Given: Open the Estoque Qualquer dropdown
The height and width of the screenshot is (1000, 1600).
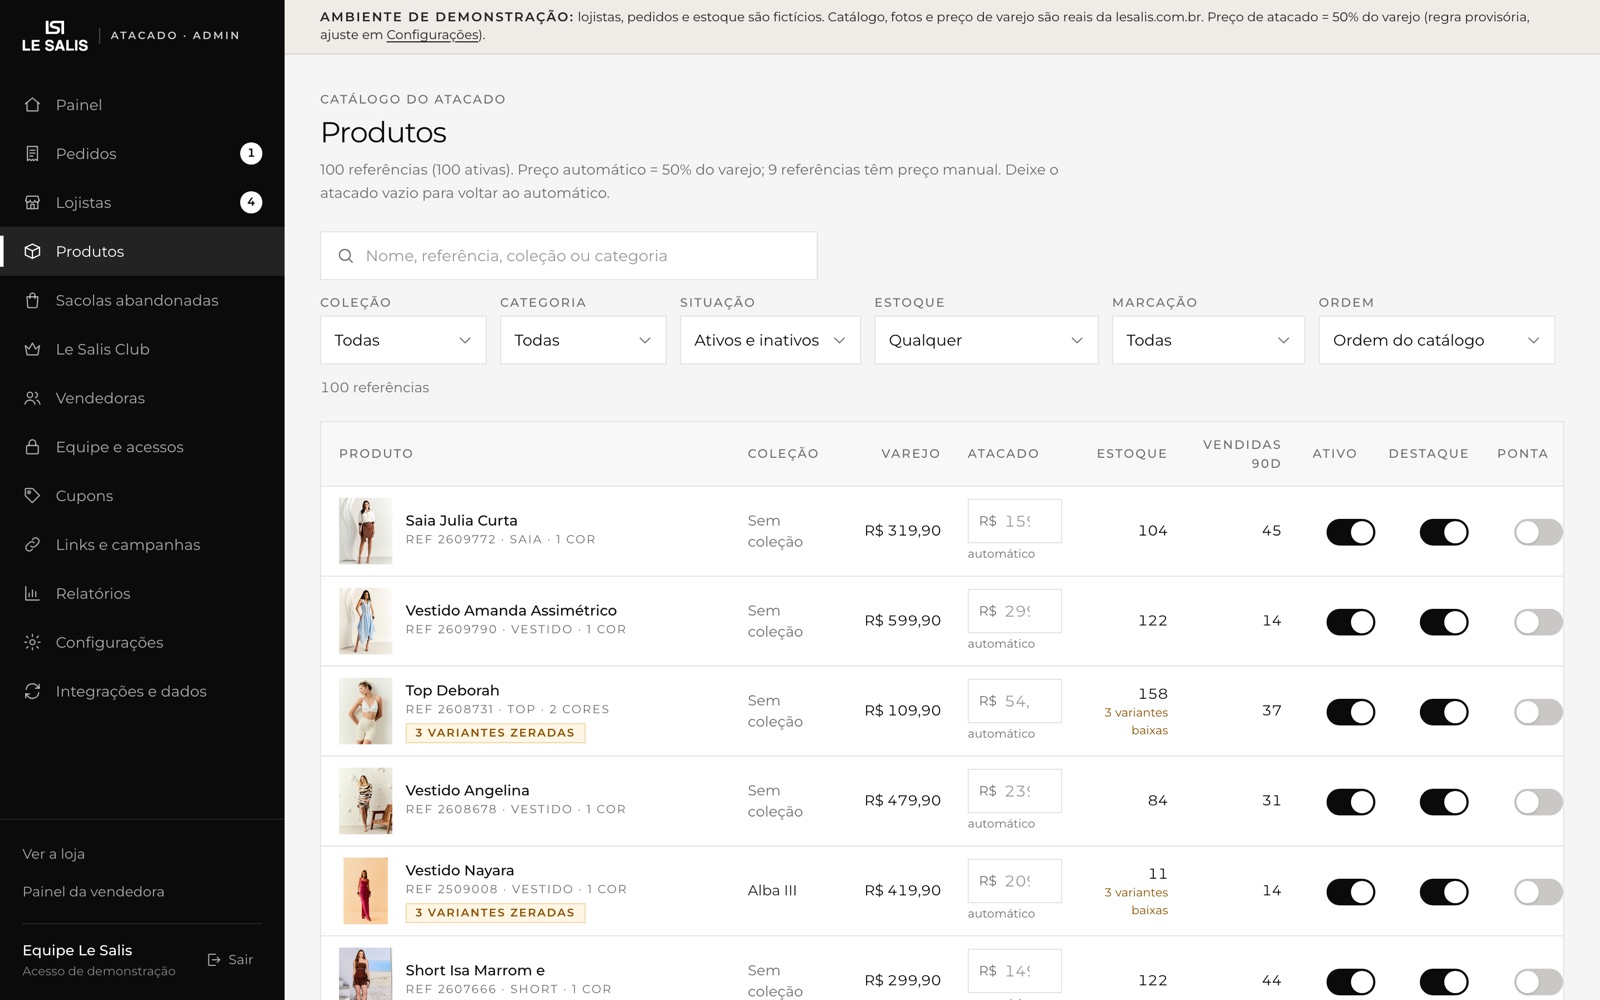Looking at the screenshot, I should coord(986,340).
